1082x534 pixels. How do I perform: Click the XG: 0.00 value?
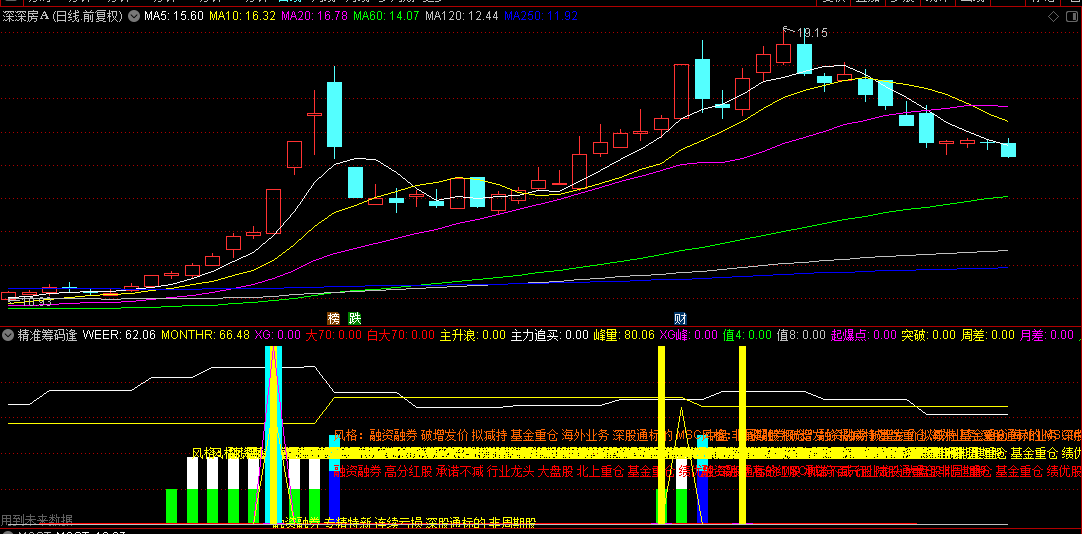(277, 335)
